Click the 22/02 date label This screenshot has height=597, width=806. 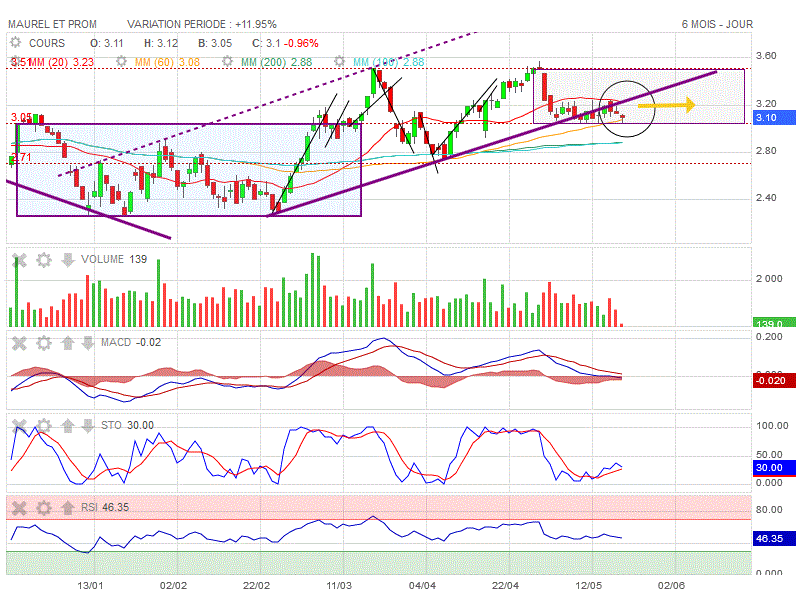[256, 585]
